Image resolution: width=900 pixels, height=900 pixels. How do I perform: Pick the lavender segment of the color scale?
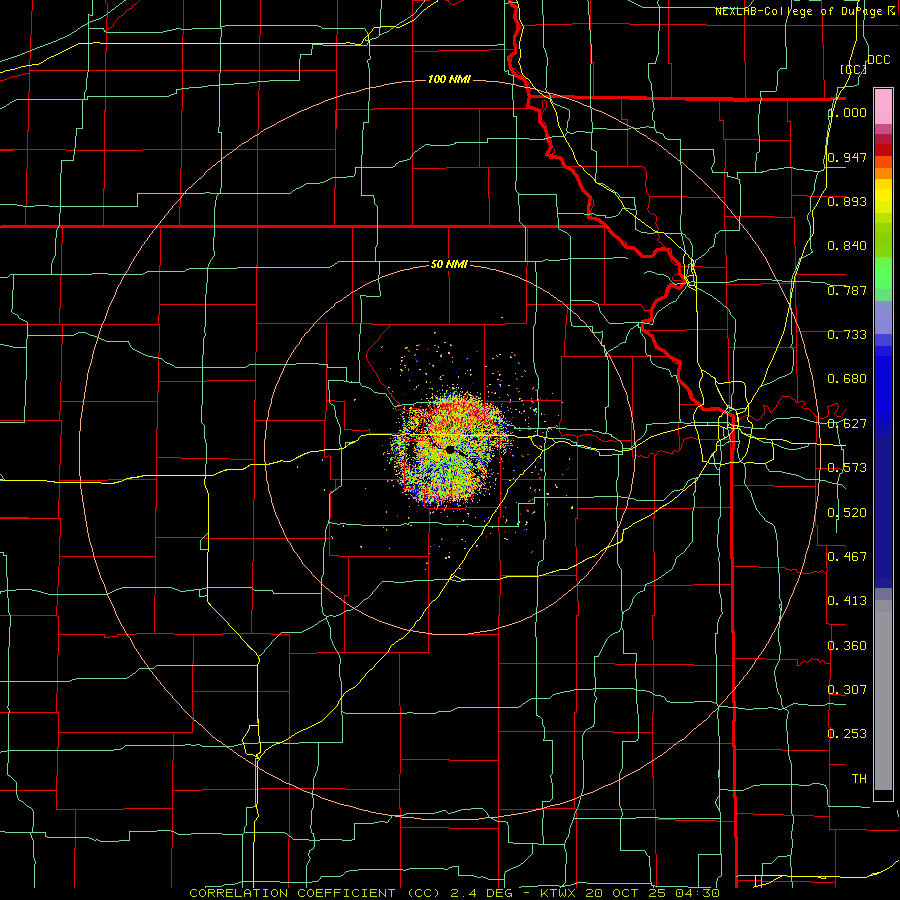click(x=883, y=317)
